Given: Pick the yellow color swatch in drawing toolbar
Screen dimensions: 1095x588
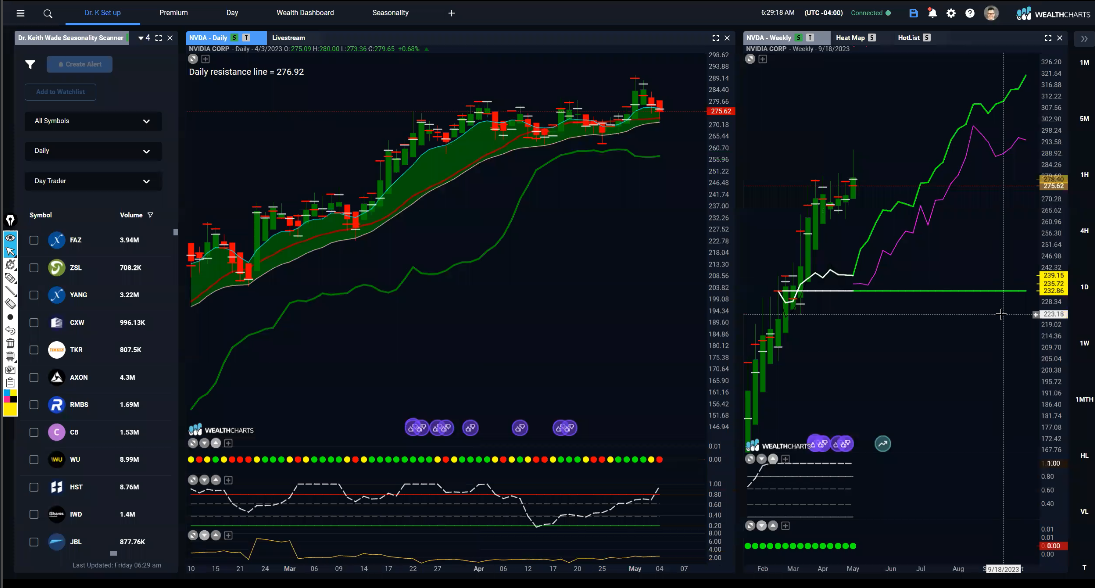Looking at the screenshot, I should pos(10,408).
